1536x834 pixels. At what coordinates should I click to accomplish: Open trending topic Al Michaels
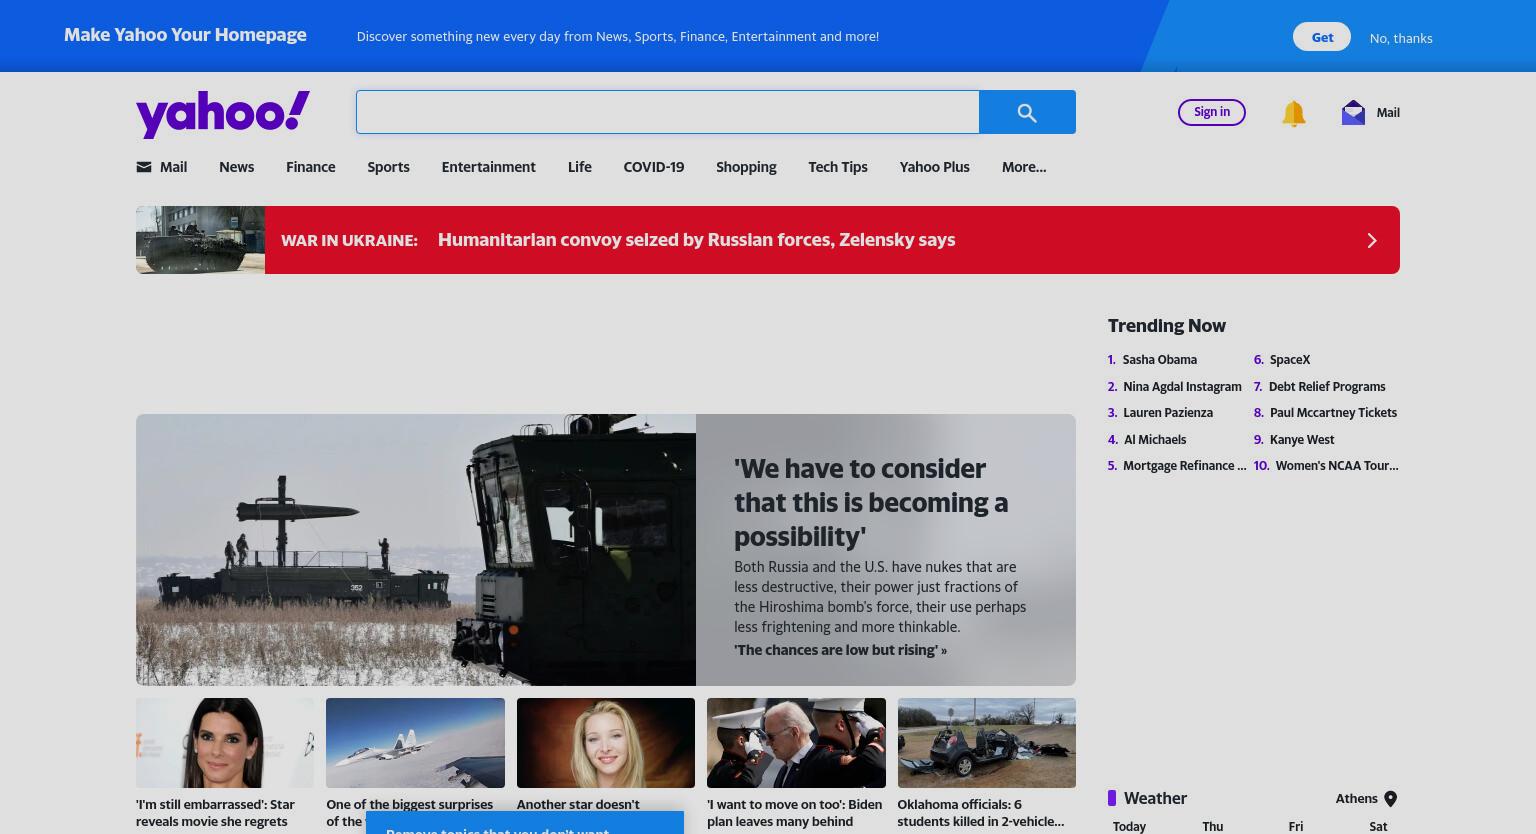[x=1155, y=440]
